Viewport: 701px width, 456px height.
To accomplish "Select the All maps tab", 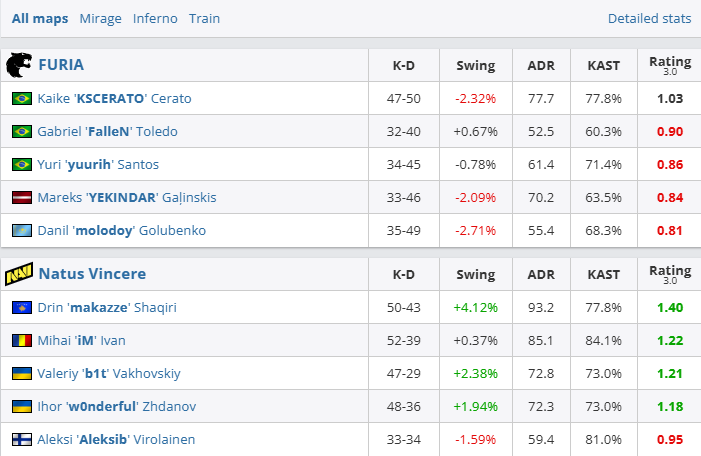I will tap(40, 18).
